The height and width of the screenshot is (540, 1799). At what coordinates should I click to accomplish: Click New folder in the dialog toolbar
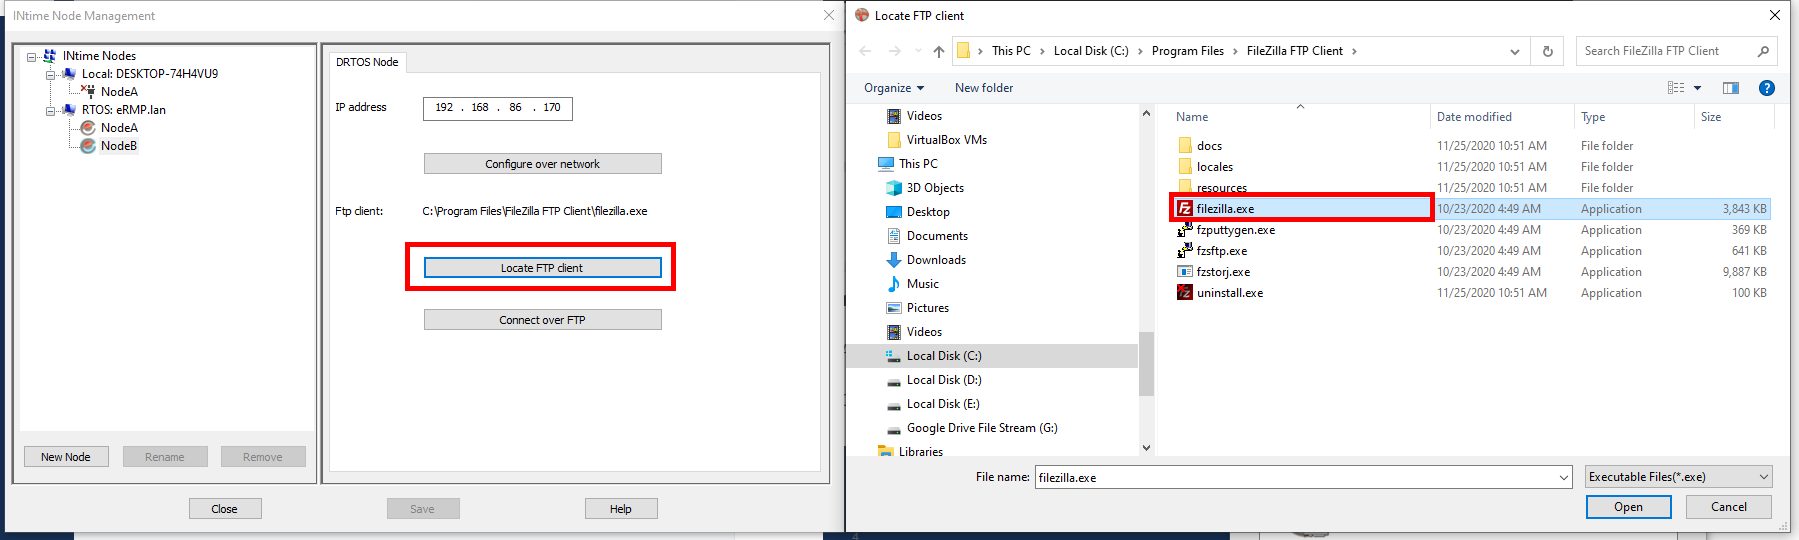point(984,88)
